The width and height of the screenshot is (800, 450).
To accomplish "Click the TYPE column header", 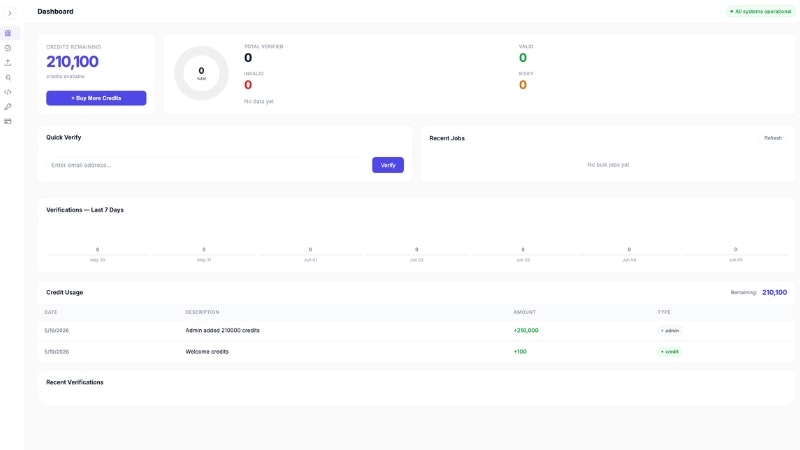I will point(664,312).
